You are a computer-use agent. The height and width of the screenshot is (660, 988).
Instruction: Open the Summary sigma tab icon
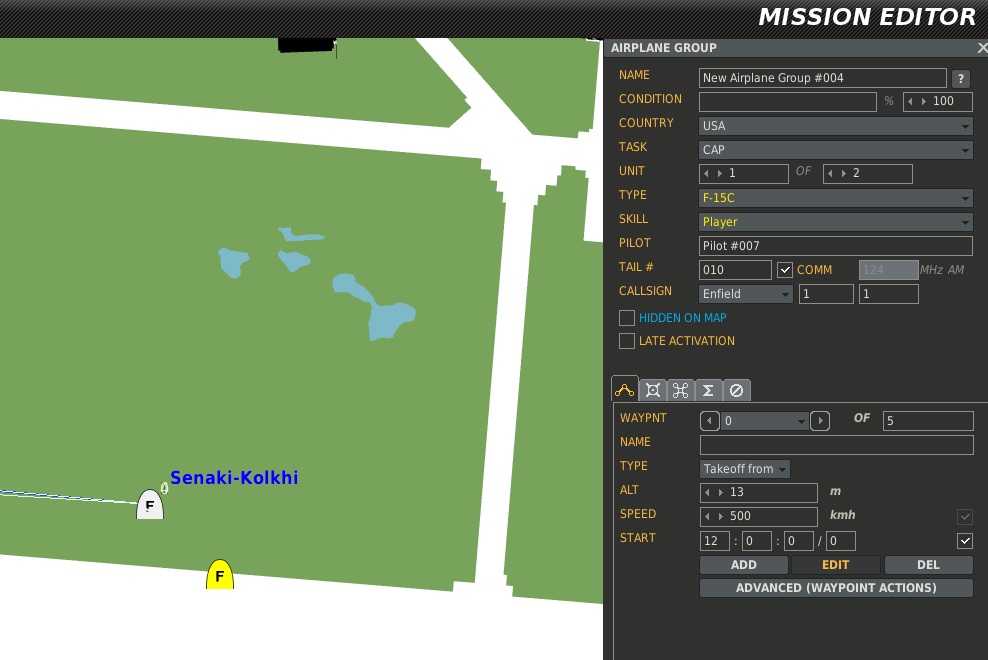(708, 390)
